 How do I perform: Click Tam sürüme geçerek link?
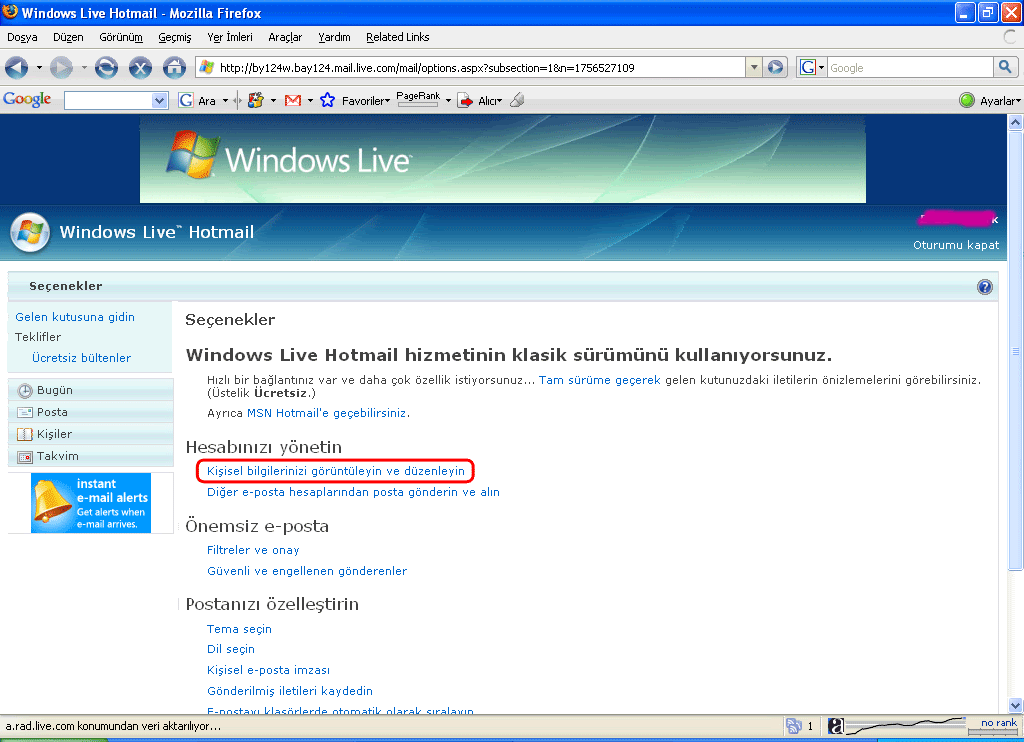tap(600, 380)
